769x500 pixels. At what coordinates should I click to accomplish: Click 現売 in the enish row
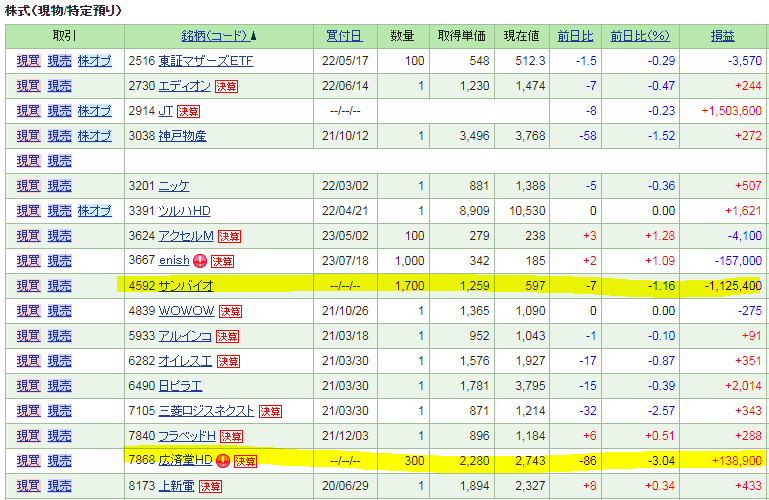[x=59, y=261]
